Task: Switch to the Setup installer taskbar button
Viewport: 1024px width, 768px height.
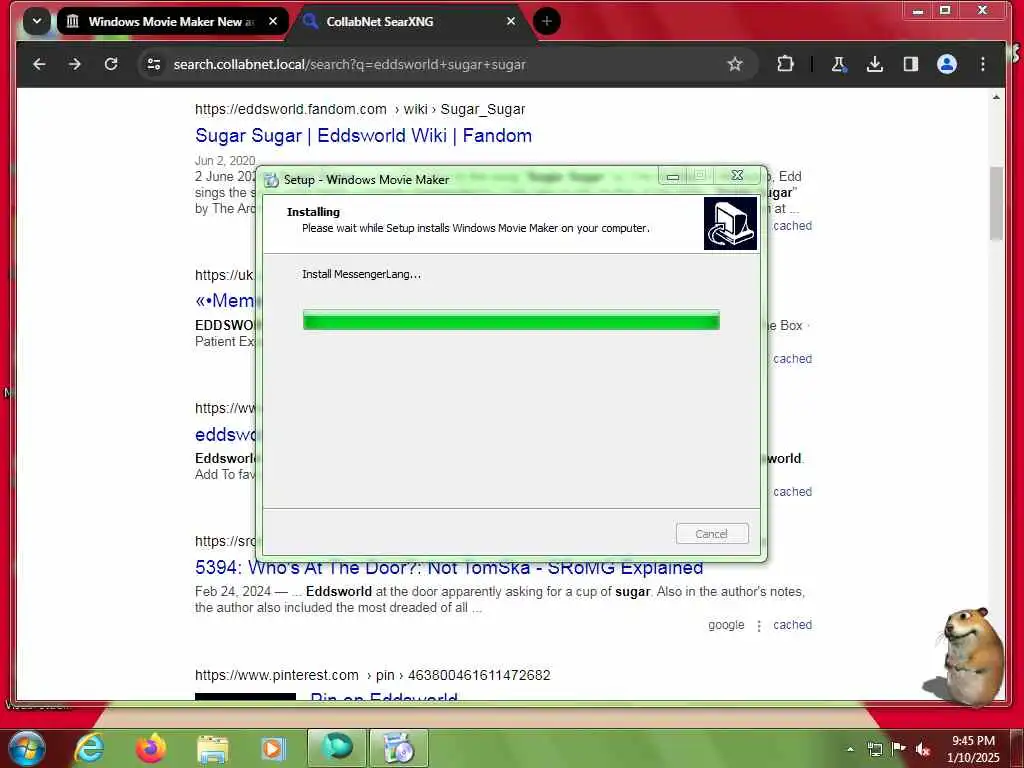Action: (399, 748)
